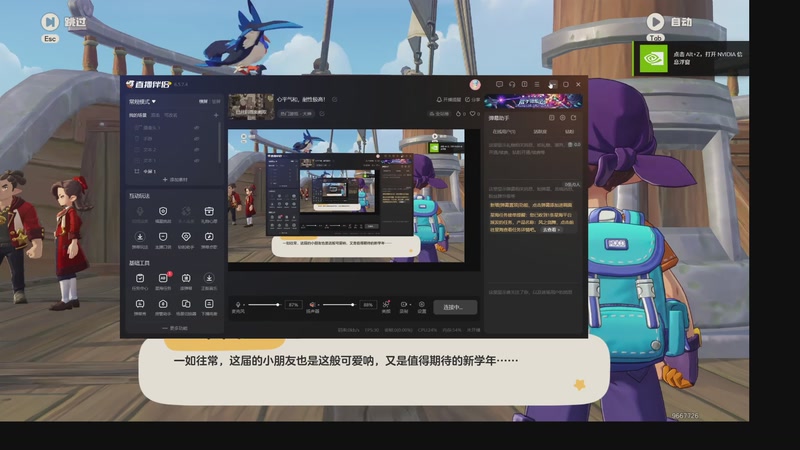Open the 弹幕秀 danmaku show tool
Screen dimensions: 800x450
140,307
